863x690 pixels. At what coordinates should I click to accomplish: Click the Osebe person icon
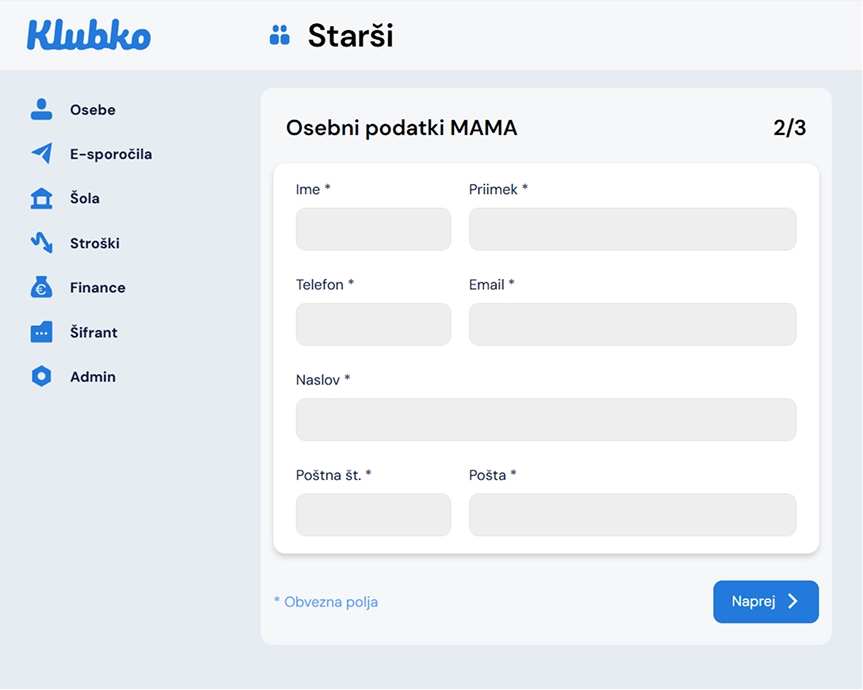coord(41,110)
